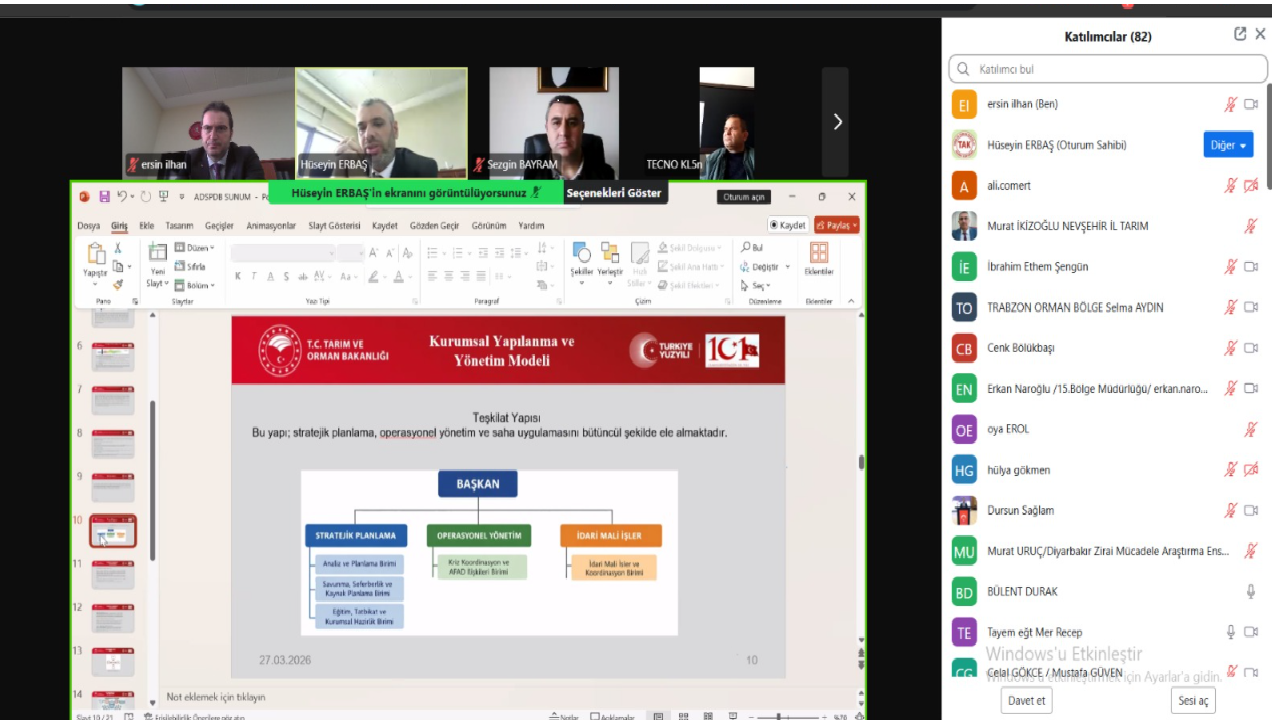This screenshot has width=1273, height=720.
Task: Click the PowerPoint save icon
Action: pos(104,197)
